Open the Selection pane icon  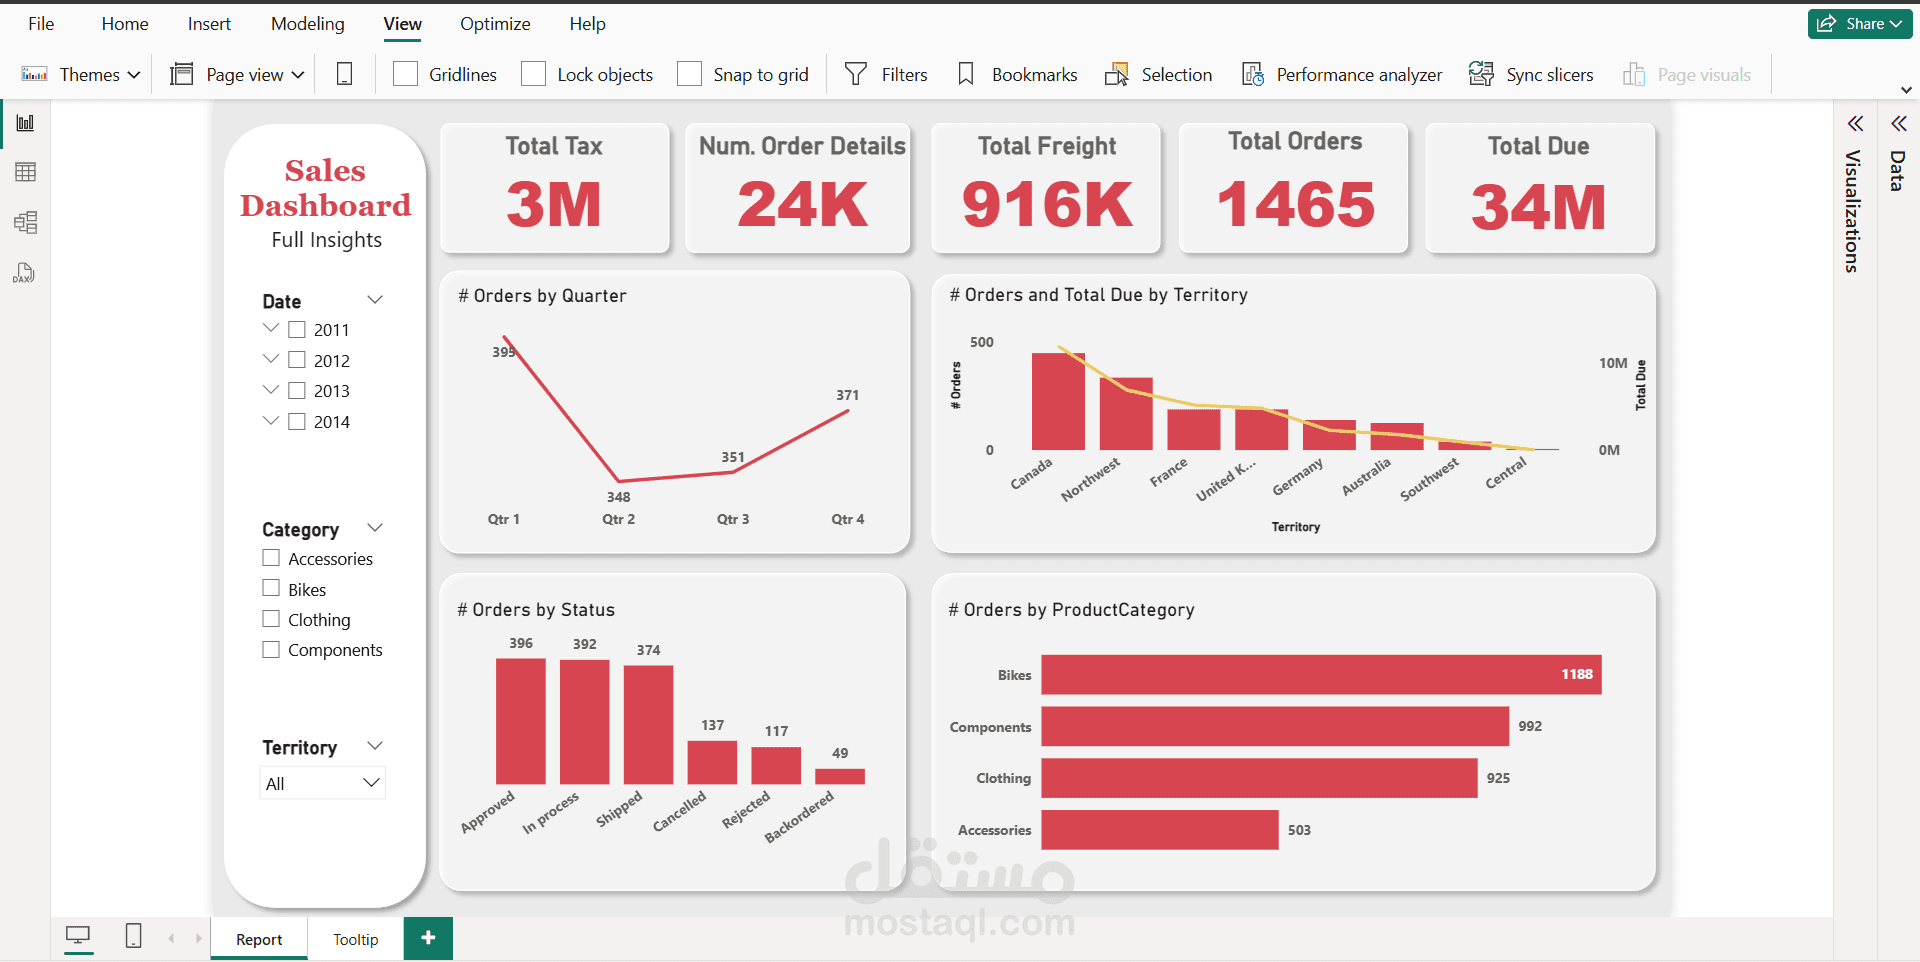click(1116, 74)
